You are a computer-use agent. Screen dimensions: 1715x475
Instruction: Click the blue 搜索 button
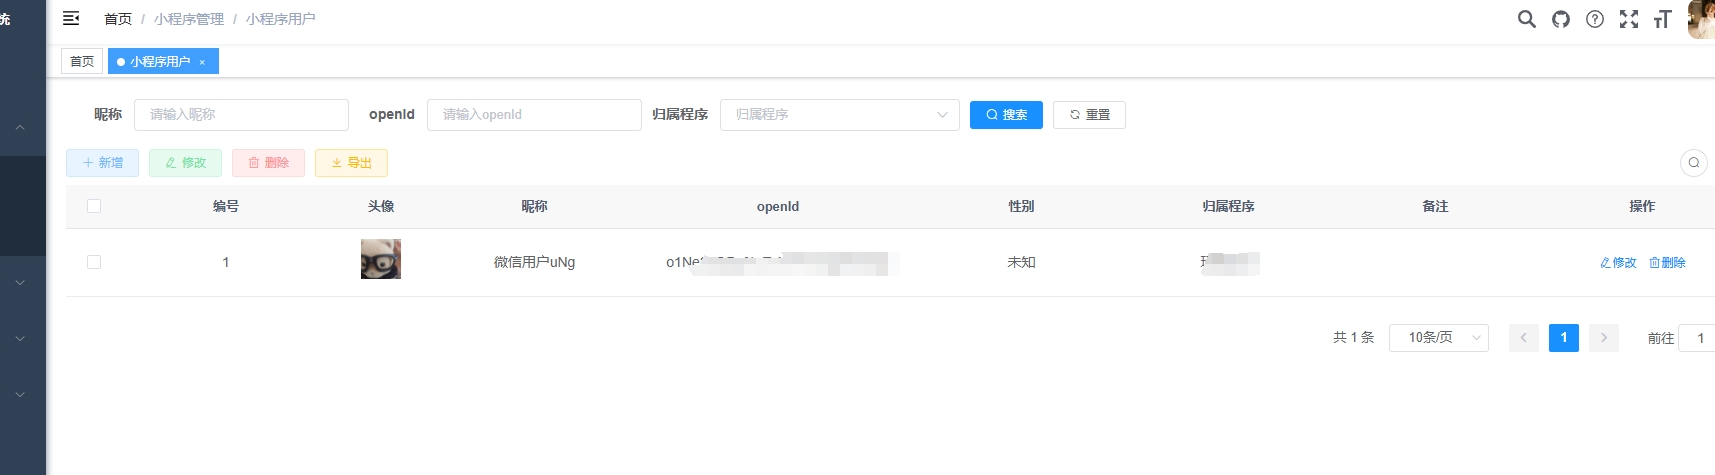1006,115
